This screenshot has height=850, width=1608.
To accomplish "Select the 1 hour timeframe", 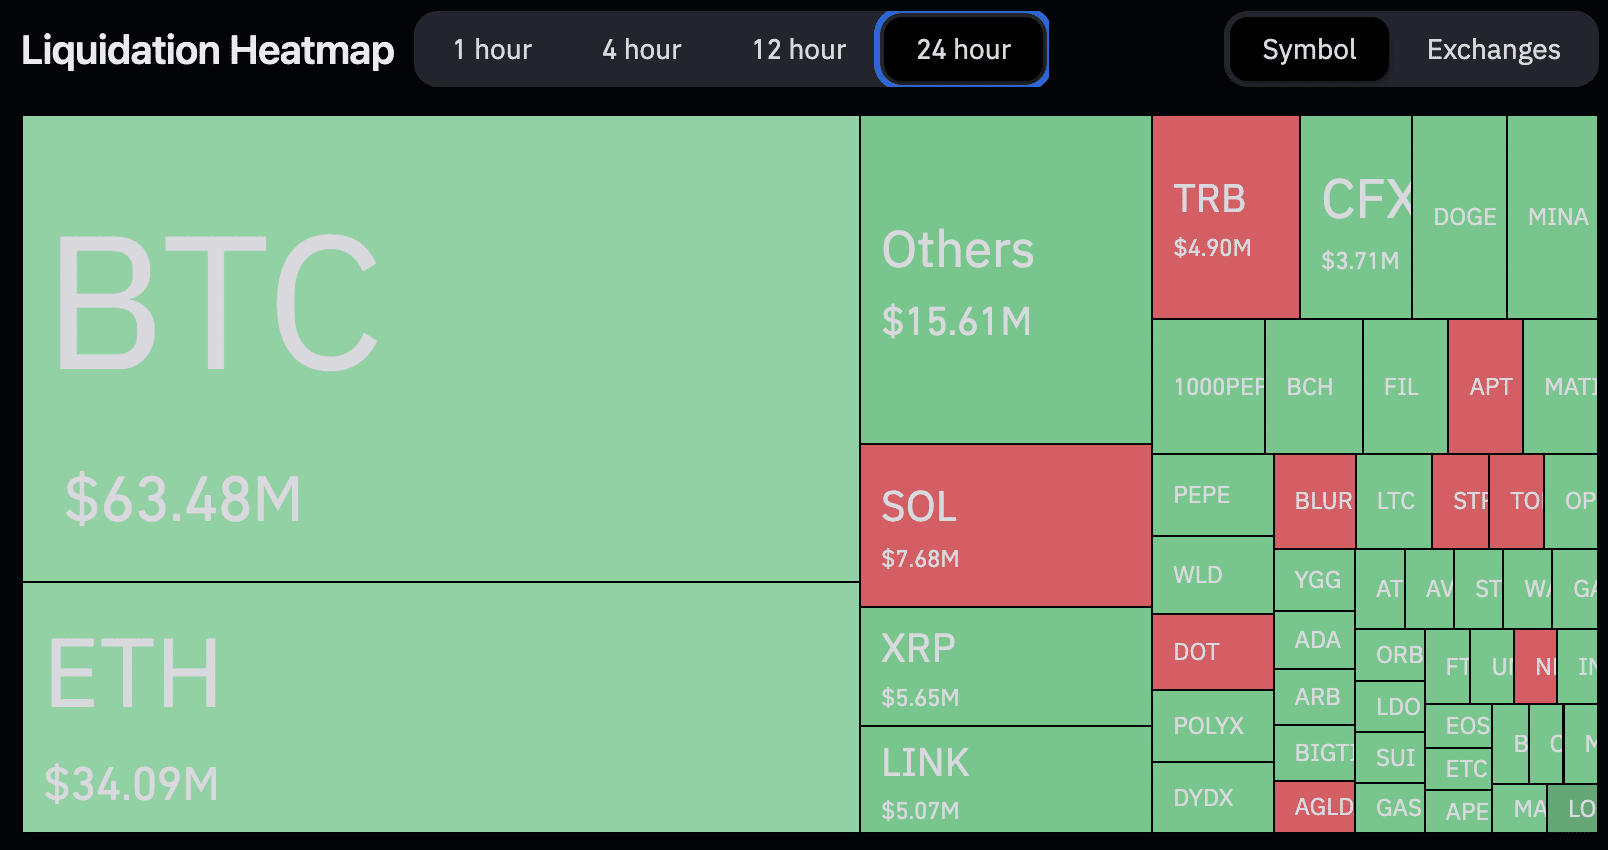I will (492, 50).
